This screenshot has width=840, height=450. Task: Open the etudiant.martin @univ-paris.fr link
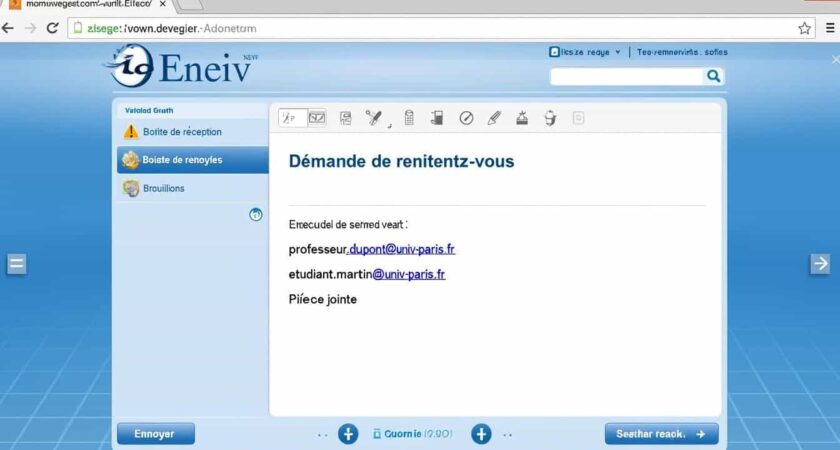(409, 274)
